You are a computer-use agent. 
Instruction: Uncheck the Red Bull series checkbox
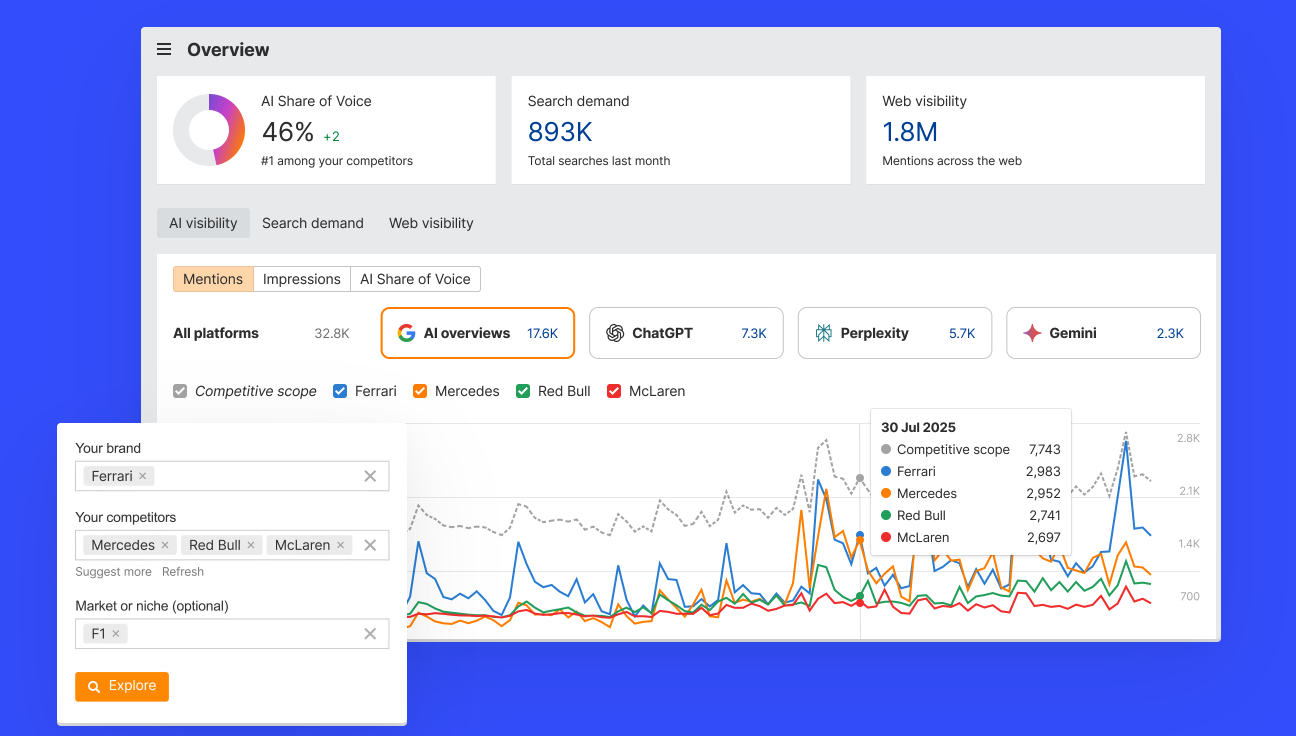click(523, 391)
